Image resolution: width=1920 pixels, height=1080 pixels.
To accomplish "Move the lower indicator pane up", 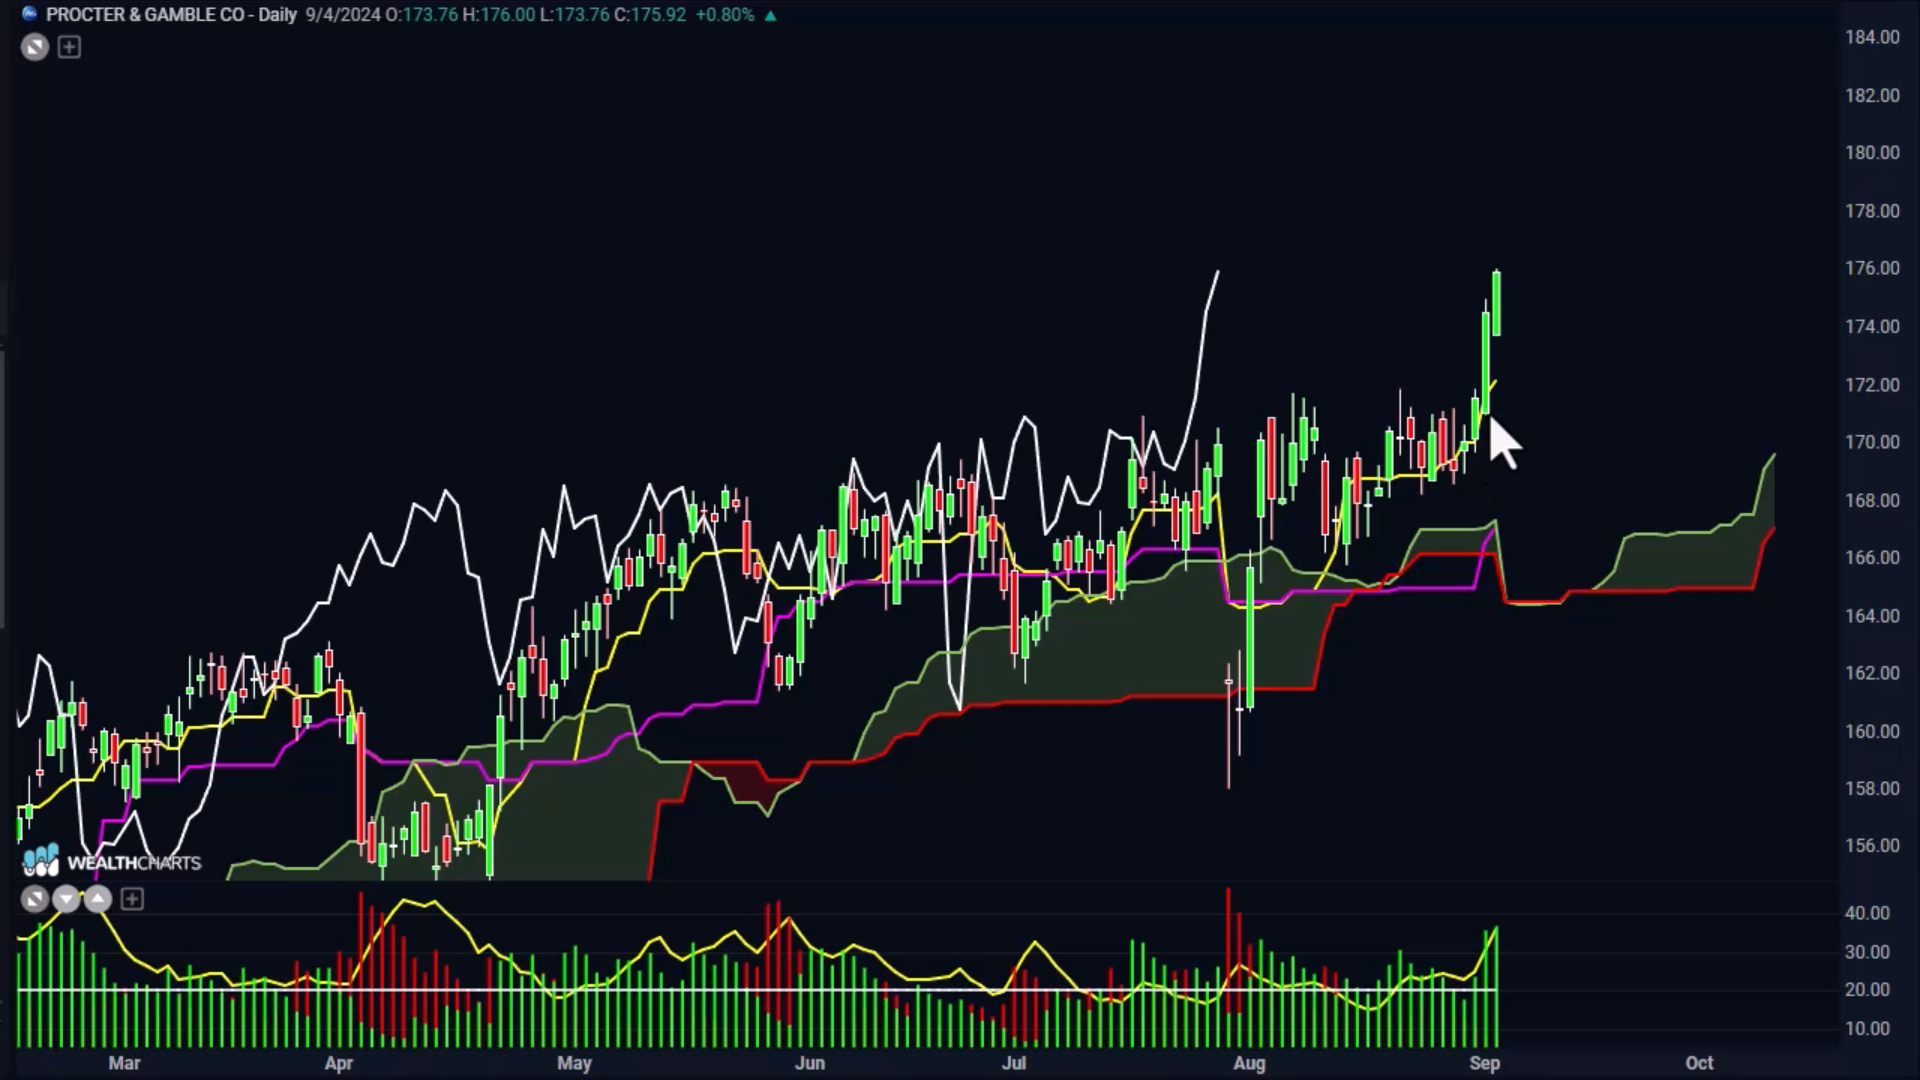I will click(97, 899).
